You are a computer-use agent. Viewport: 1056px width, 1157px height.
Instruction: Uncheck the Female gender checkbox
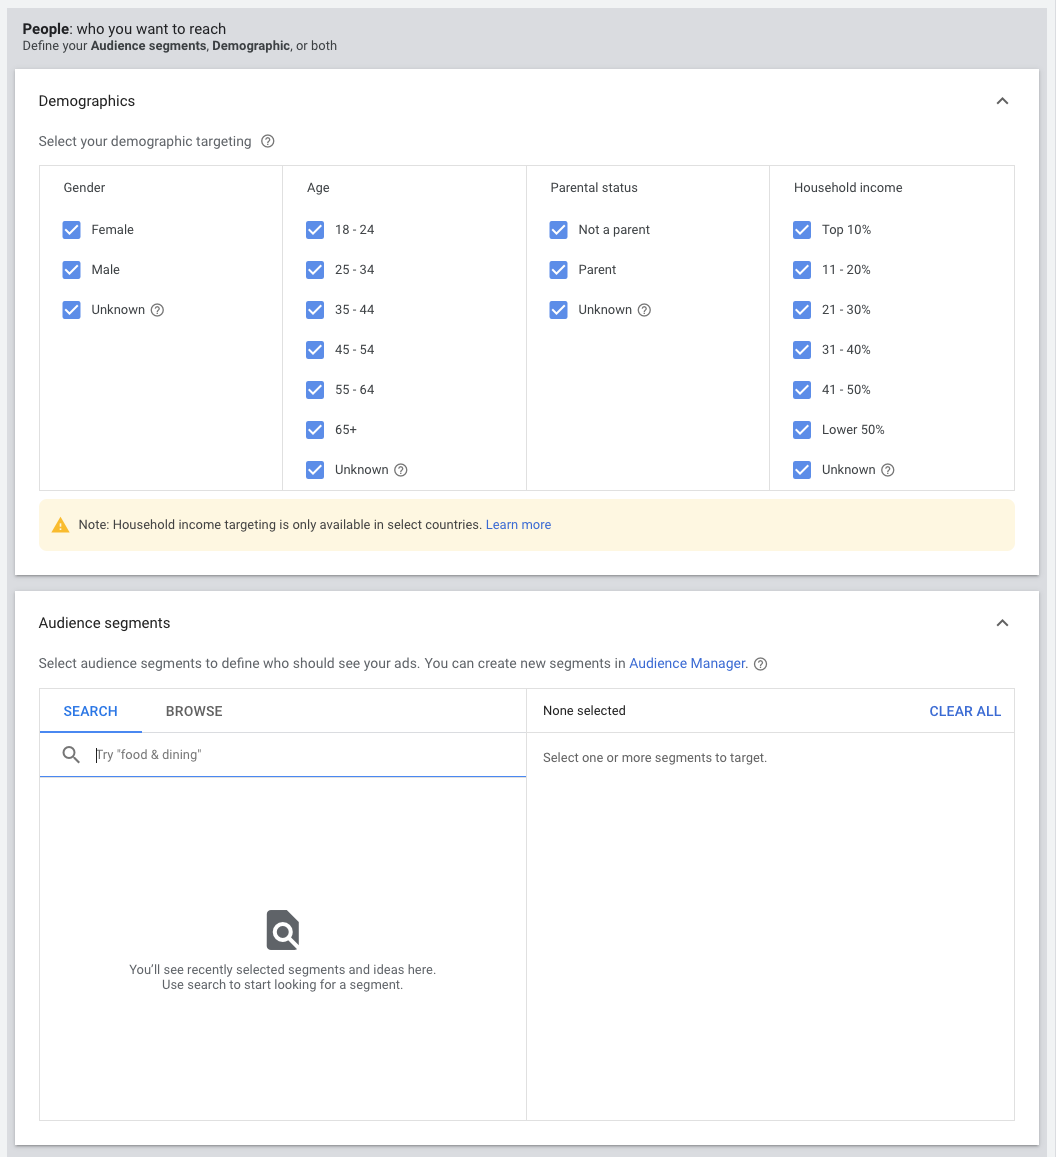click(x=72, y=230)
